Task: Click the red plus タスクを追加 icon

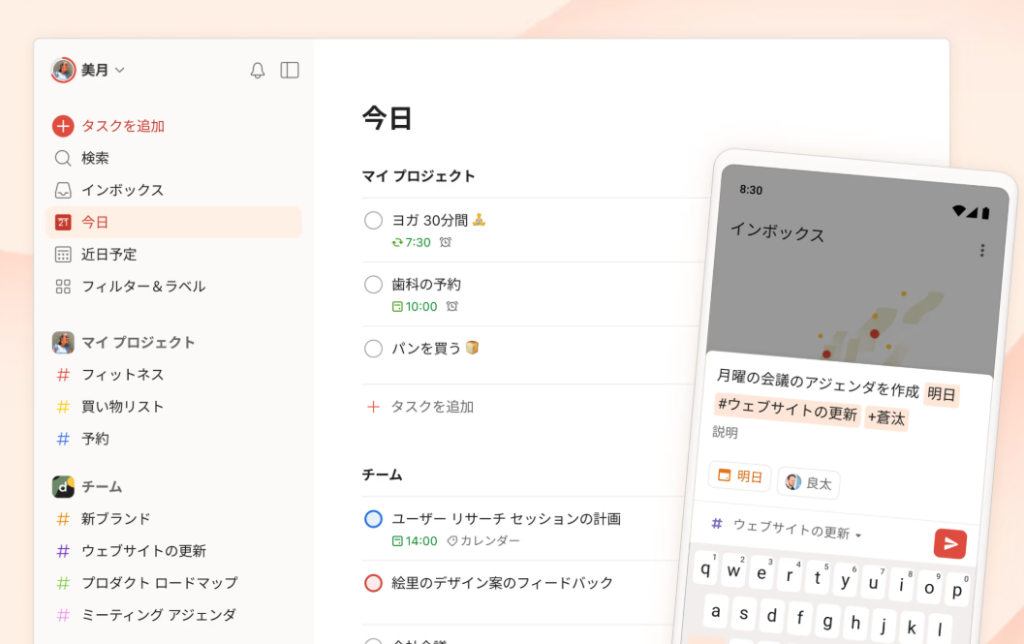Action: pos(63,126)
